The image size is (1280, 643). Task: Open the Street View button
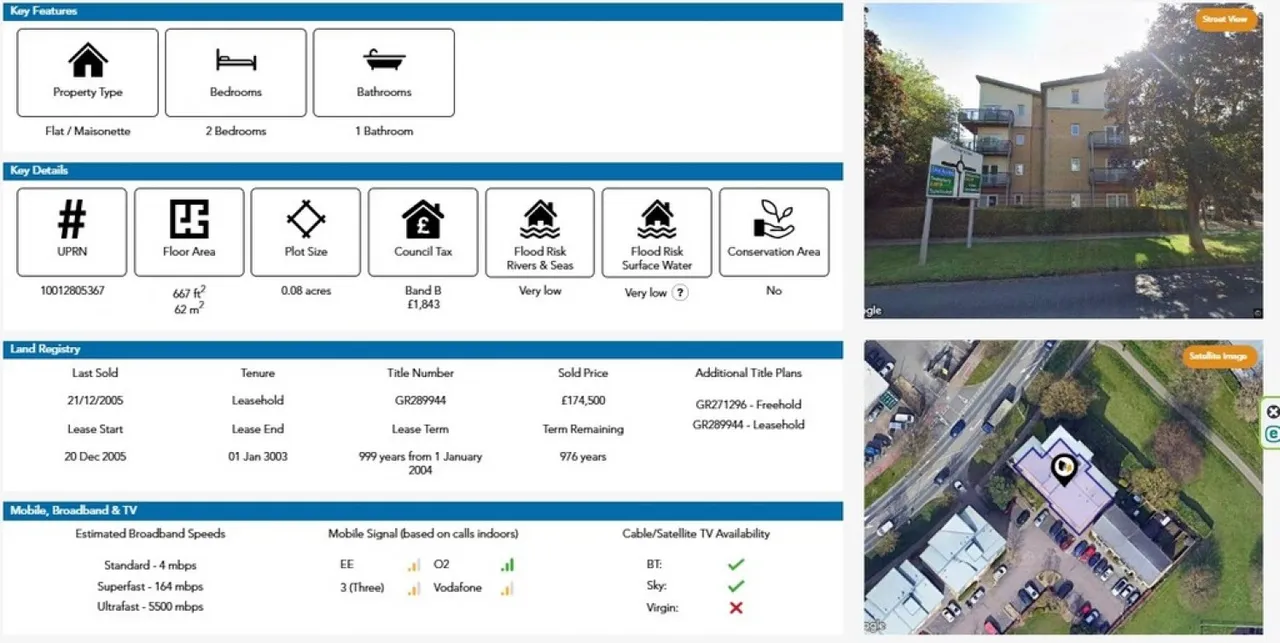pos(1225,19)
